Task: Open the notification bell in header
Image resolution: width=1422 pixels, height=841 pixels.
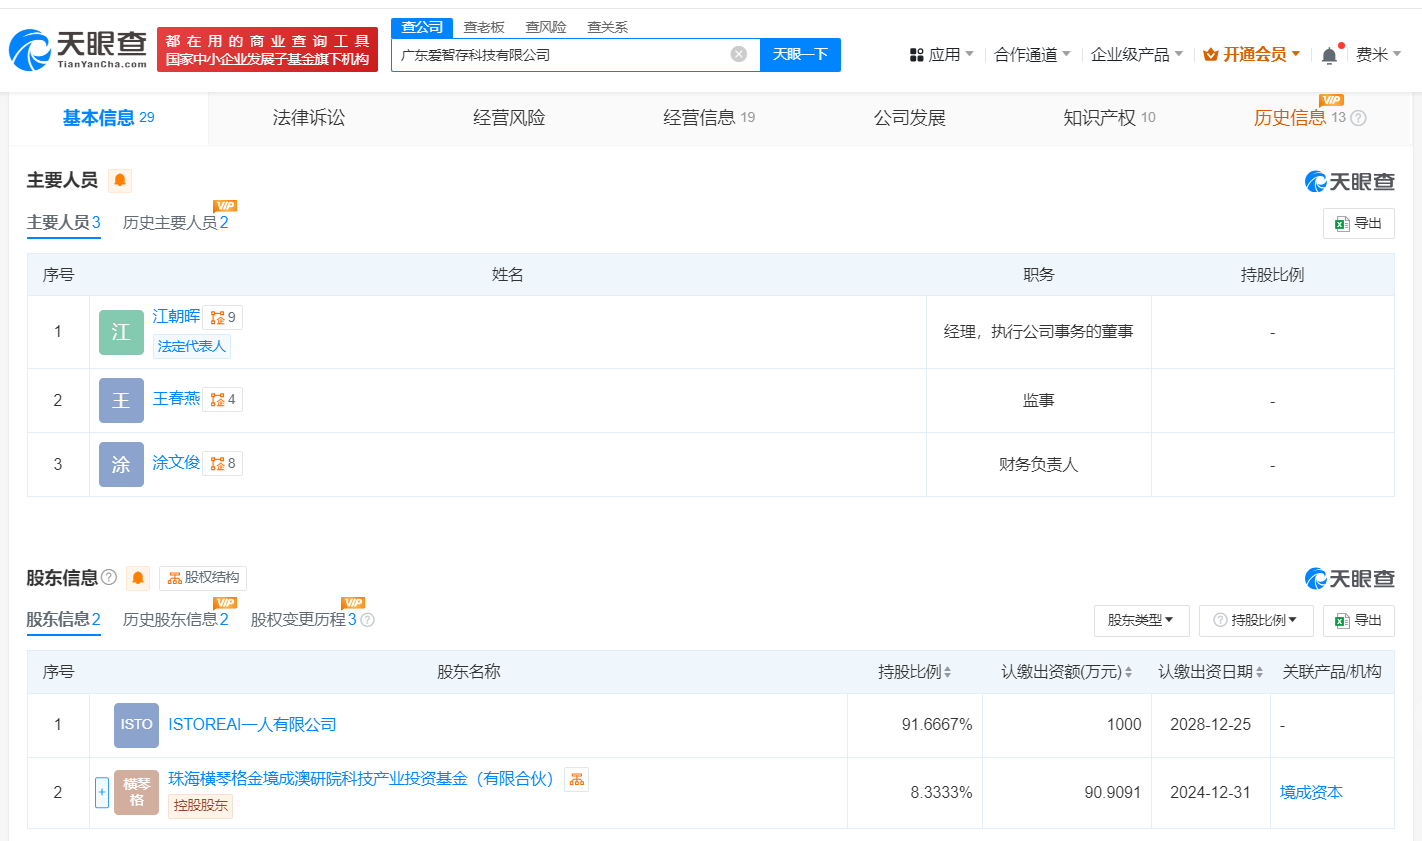Action: click(1329, 55)
